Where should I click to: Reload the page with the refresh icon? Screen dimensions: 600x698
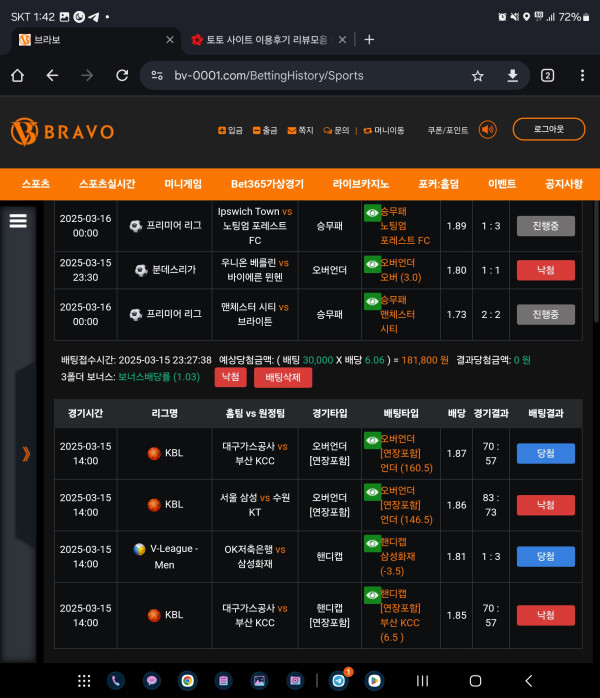click(x=122, y=75)
